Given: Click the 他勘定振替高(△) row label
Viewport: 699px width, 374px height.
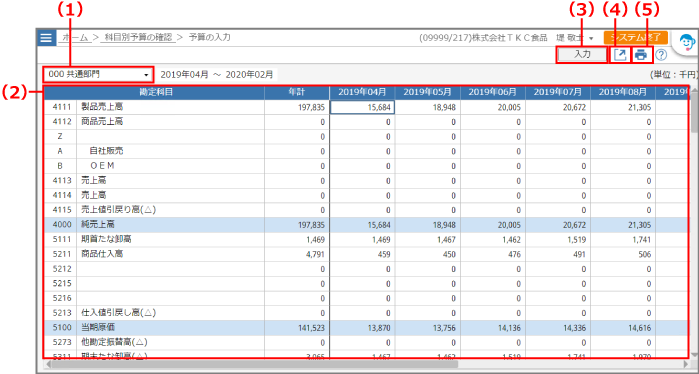Looking at the screenshot, I should pos(114,342).
